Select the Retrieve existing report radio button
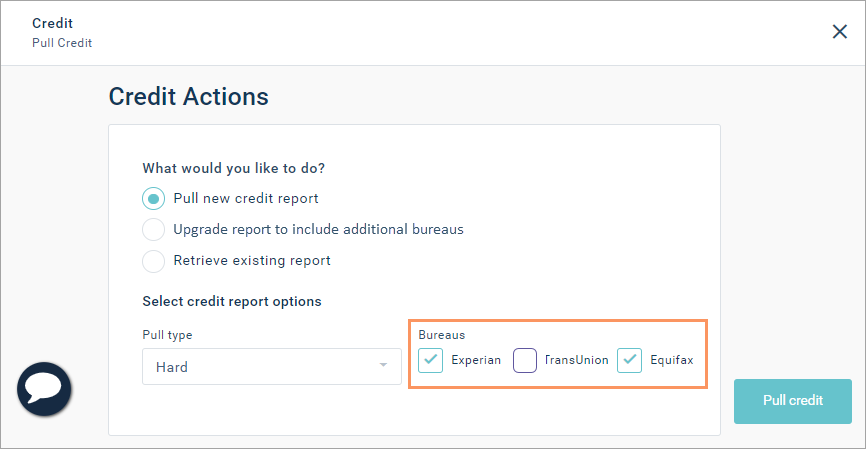 pyautogui.click(x=154, y=261)
